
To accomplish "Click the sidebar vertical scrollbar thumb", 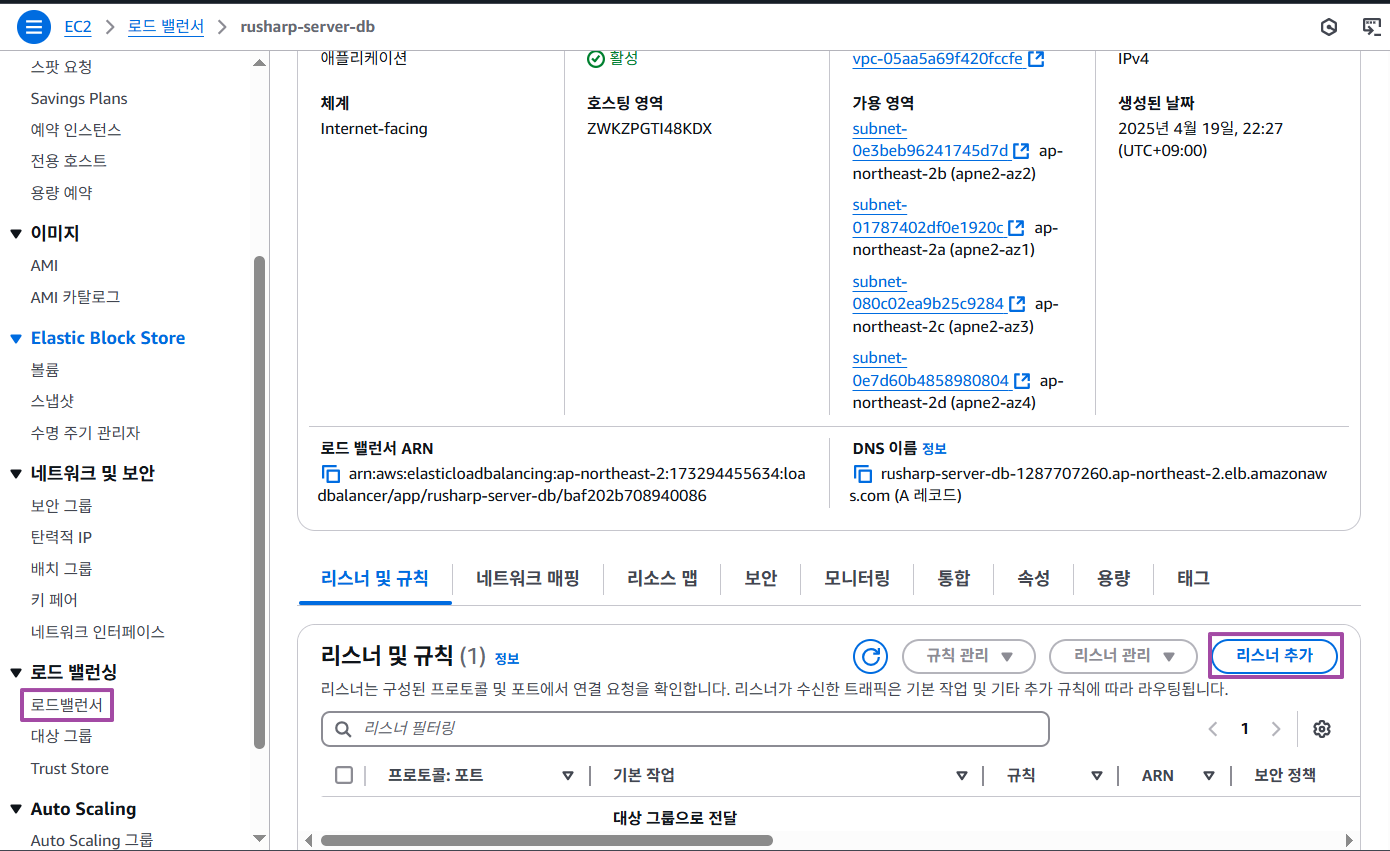I will [x=260, y=501].
